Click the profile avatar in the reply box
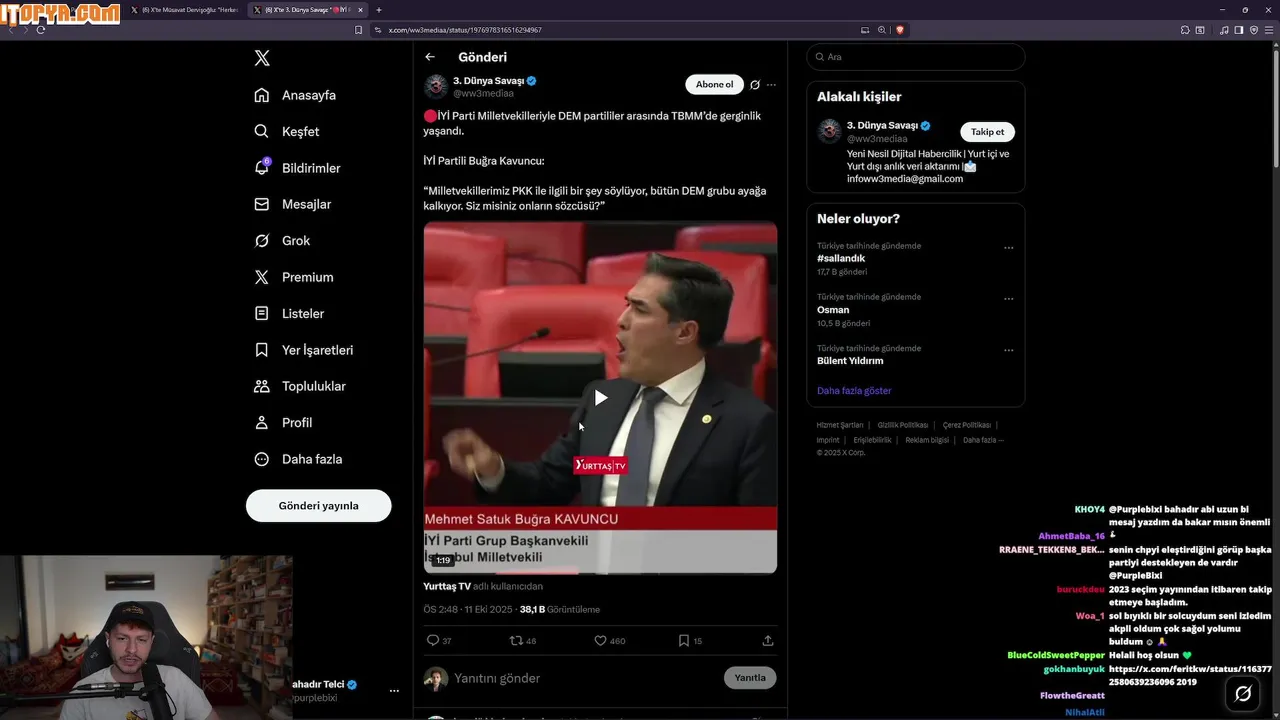Viewport: 1280px width, 720px height. pos(436,679)
